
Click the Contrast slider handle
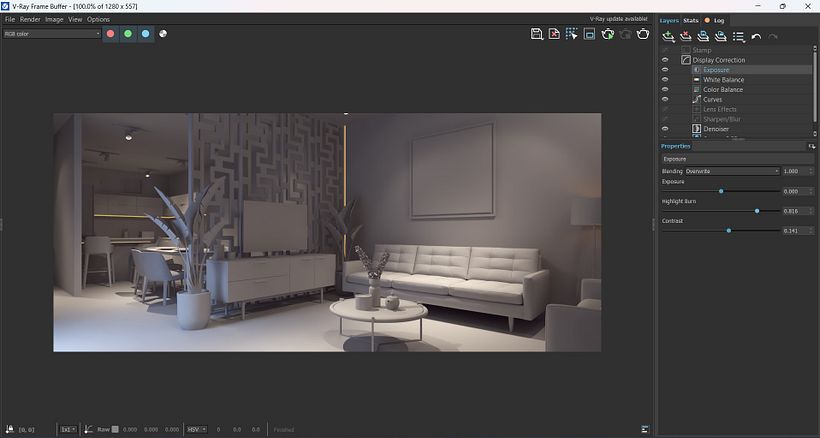coord(728,230)
